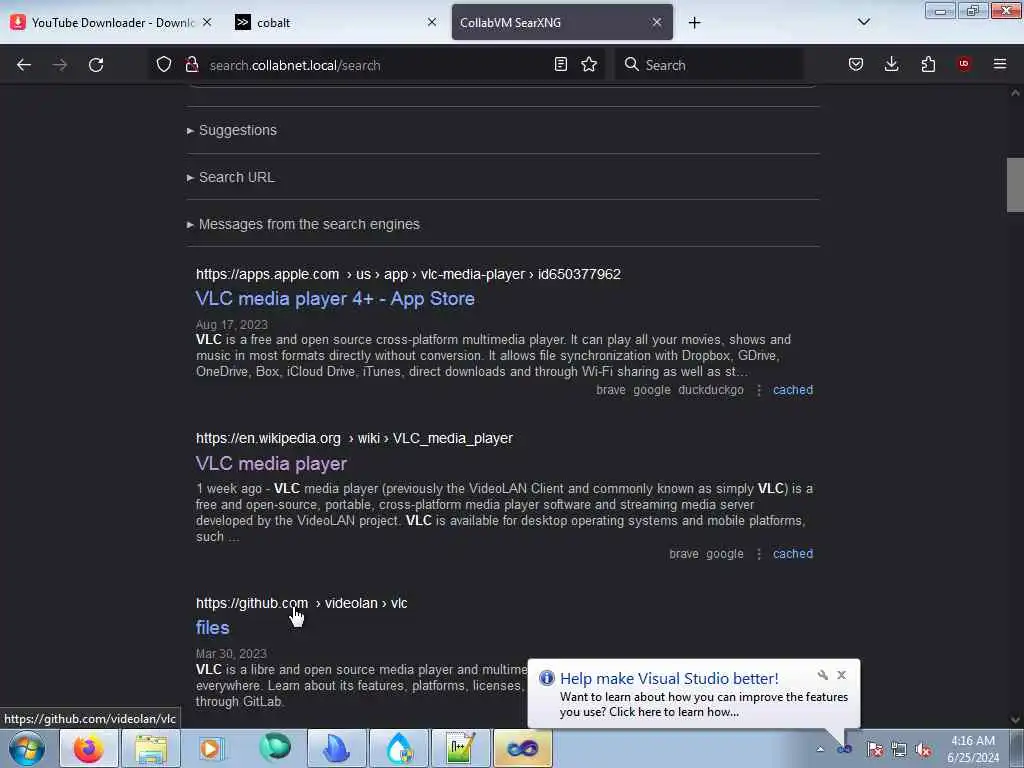The image size is (1024, 768).
Task: Click the en.wikipedia.org result URL
Action: pyautogui.click(x=355, y=438)
